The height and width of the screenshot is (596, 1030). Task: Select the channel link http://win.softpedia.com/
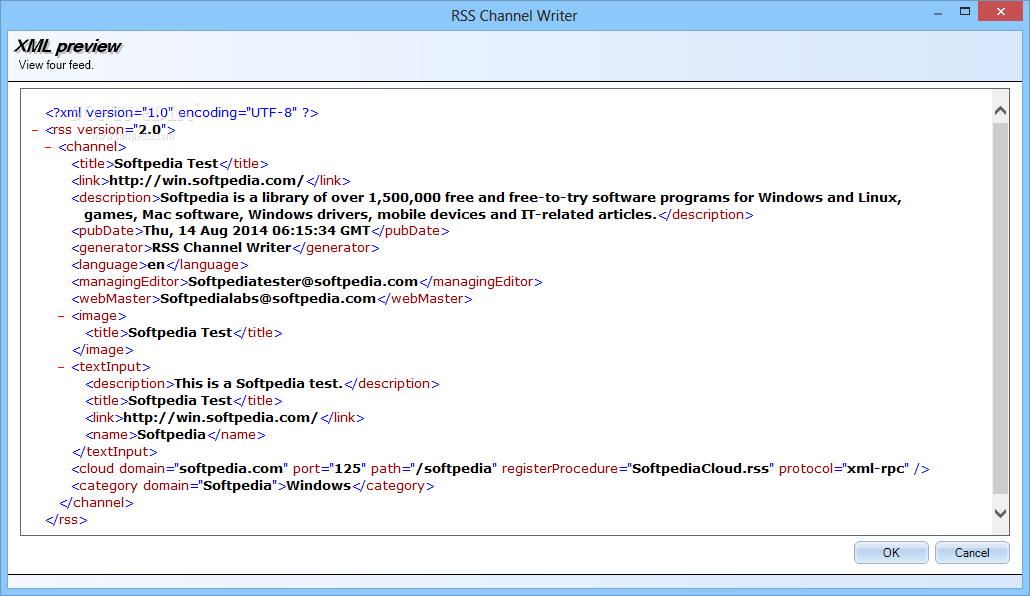[206, 181]
